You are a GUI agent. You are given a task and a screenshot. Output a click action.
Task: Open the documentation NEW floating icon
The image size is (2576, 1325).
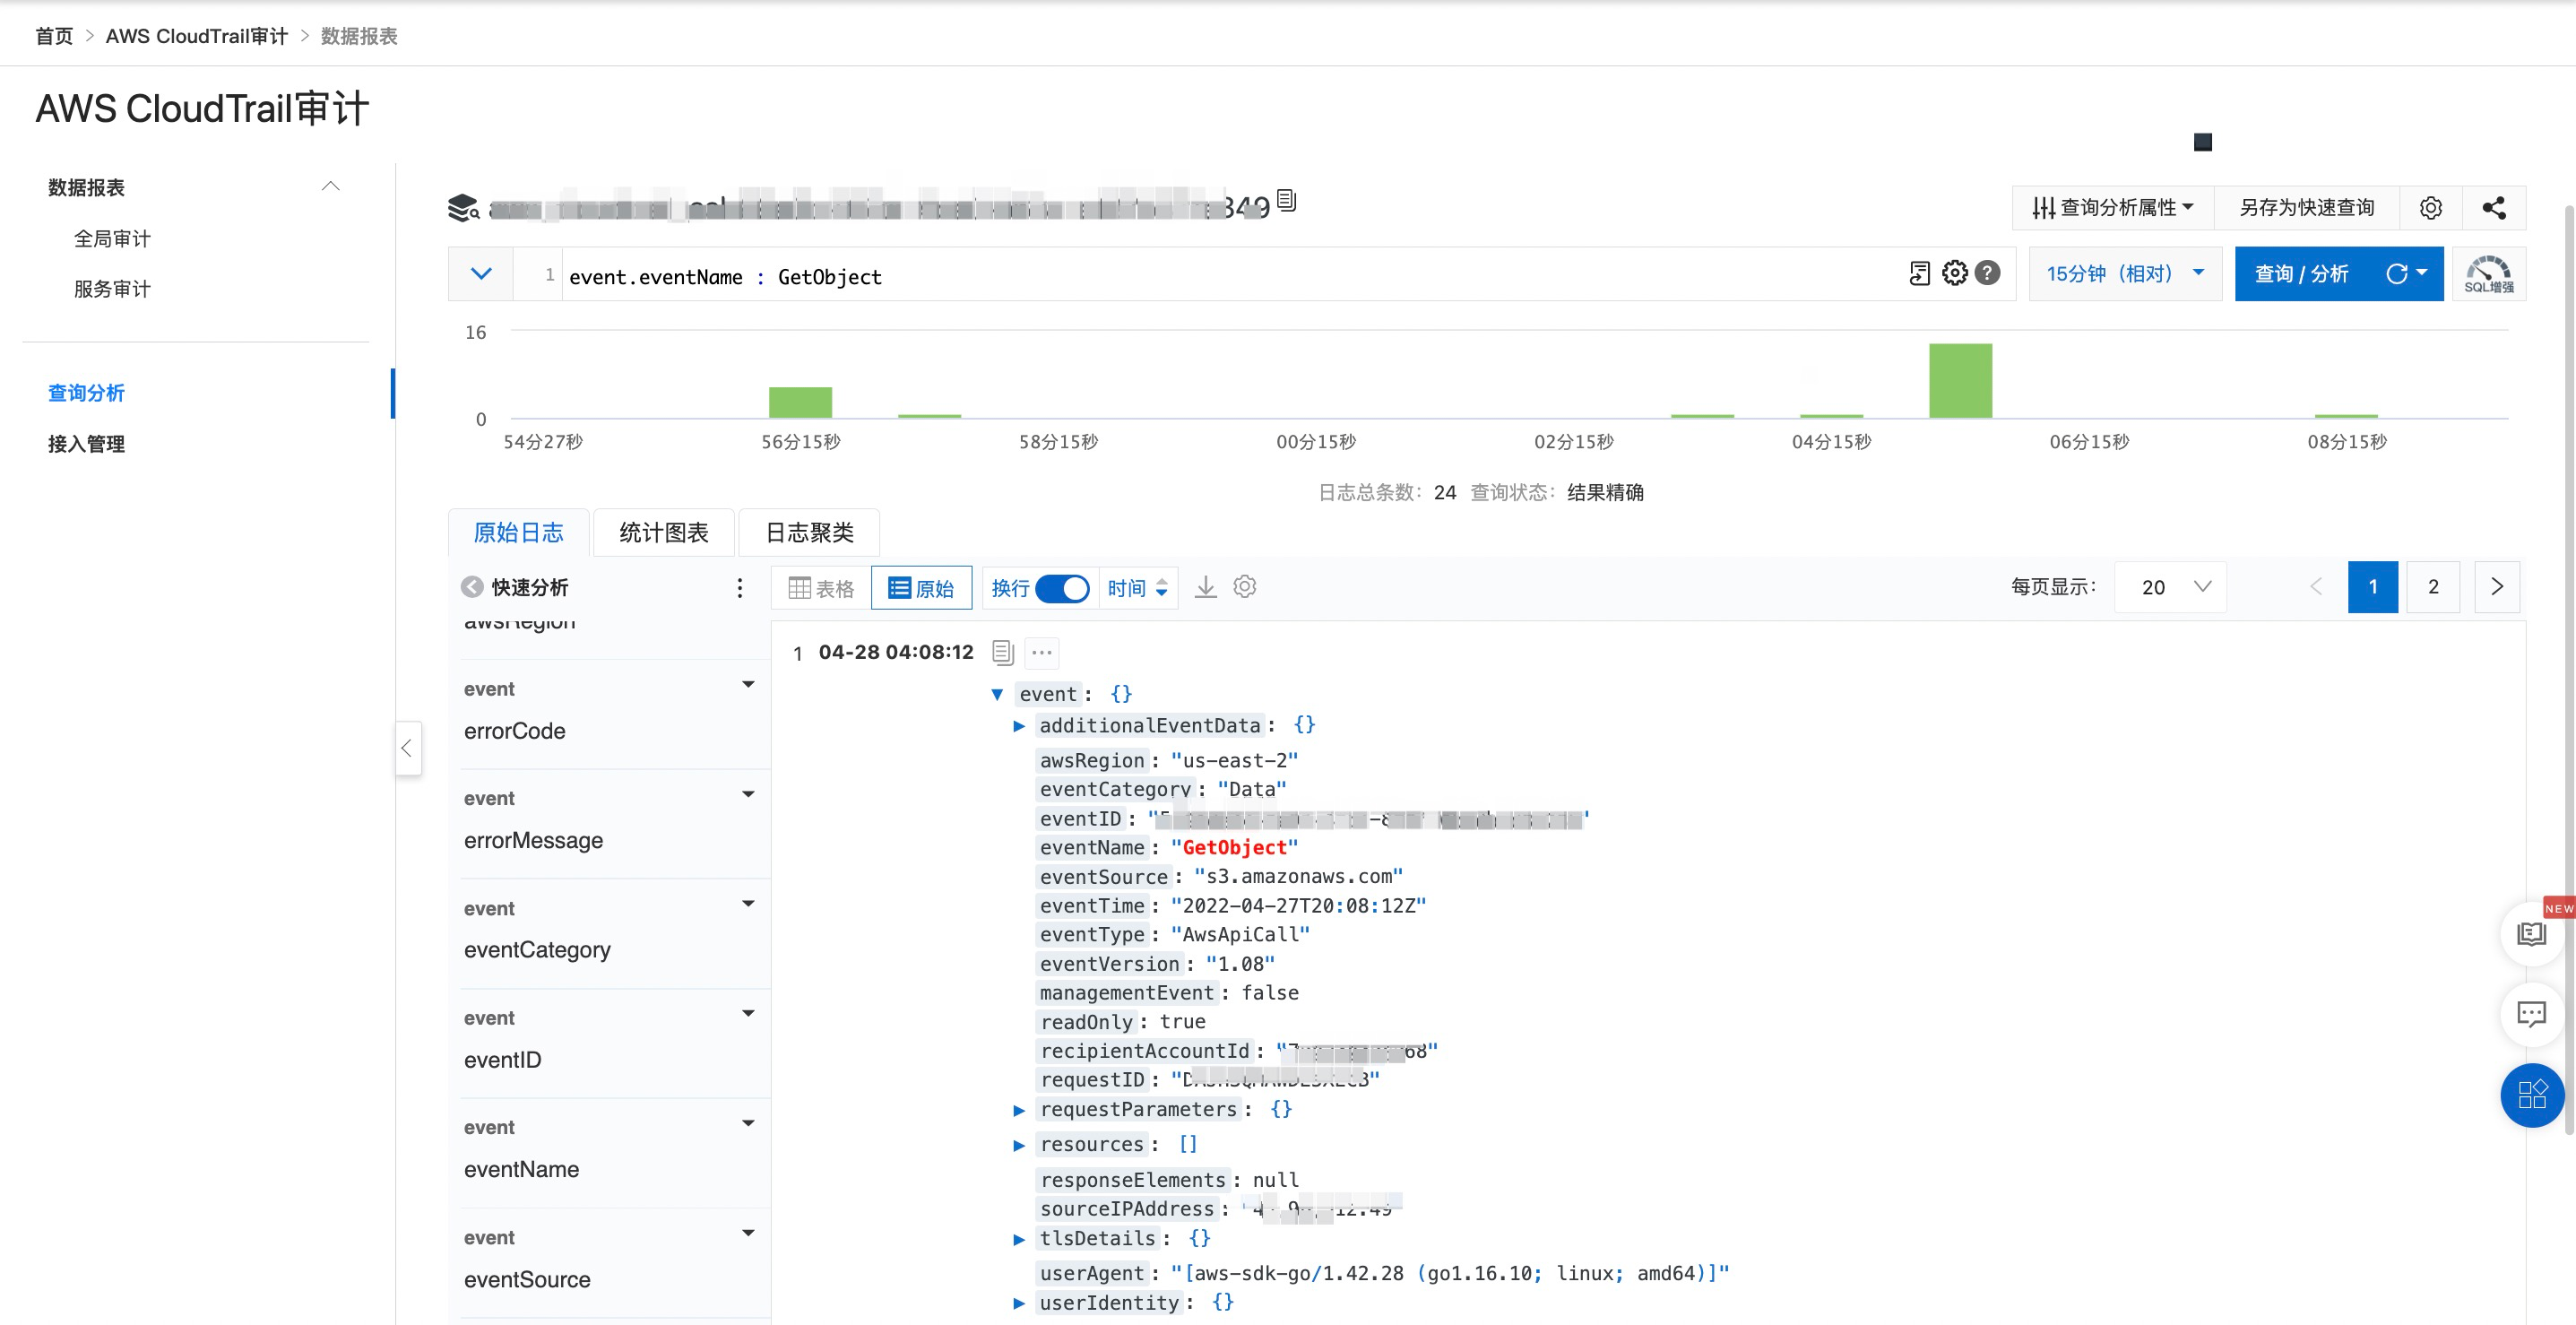(x=2532, y=933)
